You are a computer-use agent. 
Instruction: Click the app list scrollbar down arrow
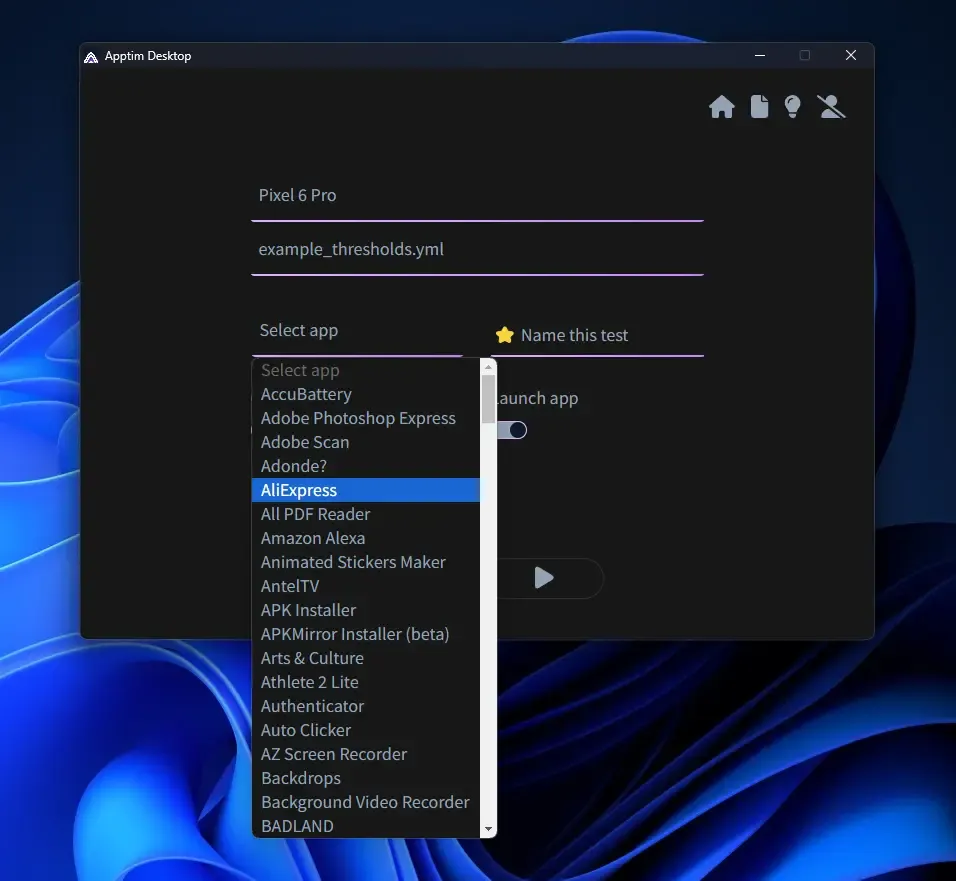tap(488, 829)
